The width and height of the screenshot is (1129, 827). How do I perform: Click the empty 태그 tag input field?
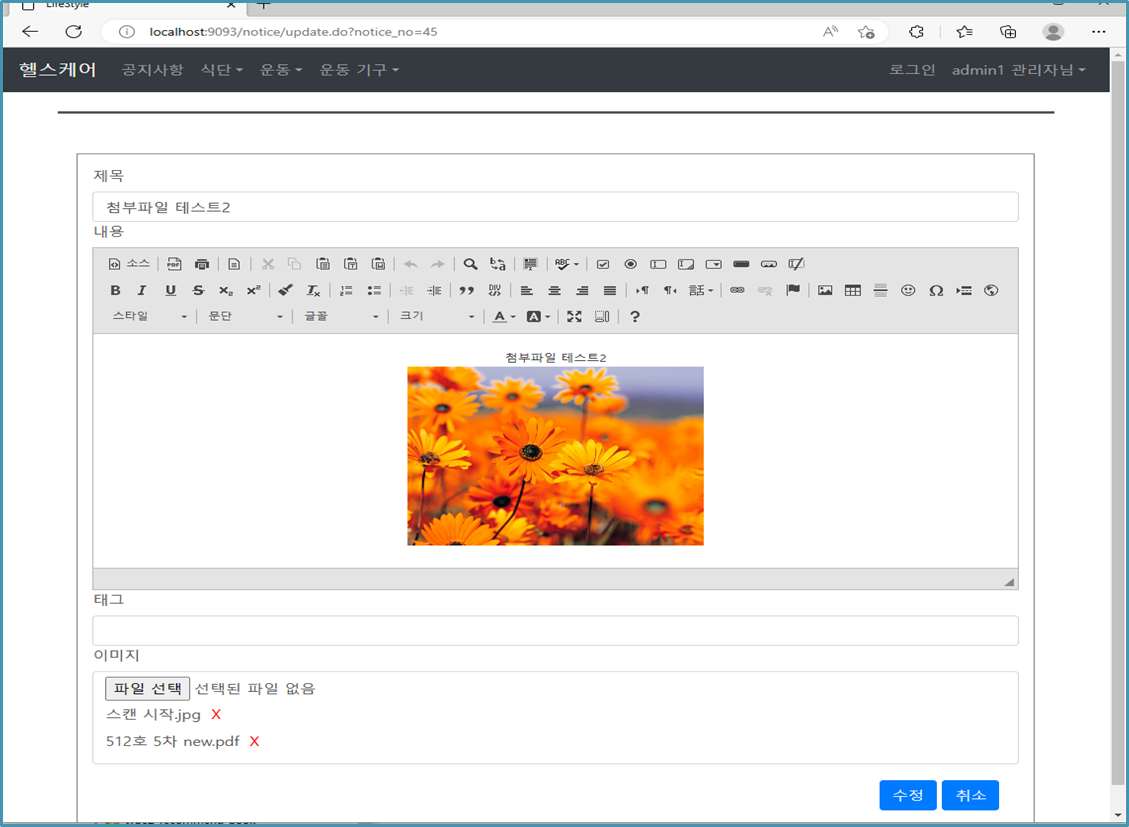click(x=555, y=631)
